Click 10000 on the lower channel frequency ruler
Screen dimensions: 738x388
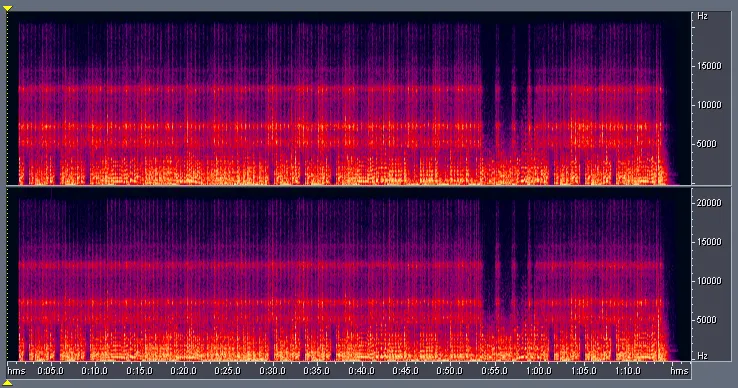(x=709, y=281)
